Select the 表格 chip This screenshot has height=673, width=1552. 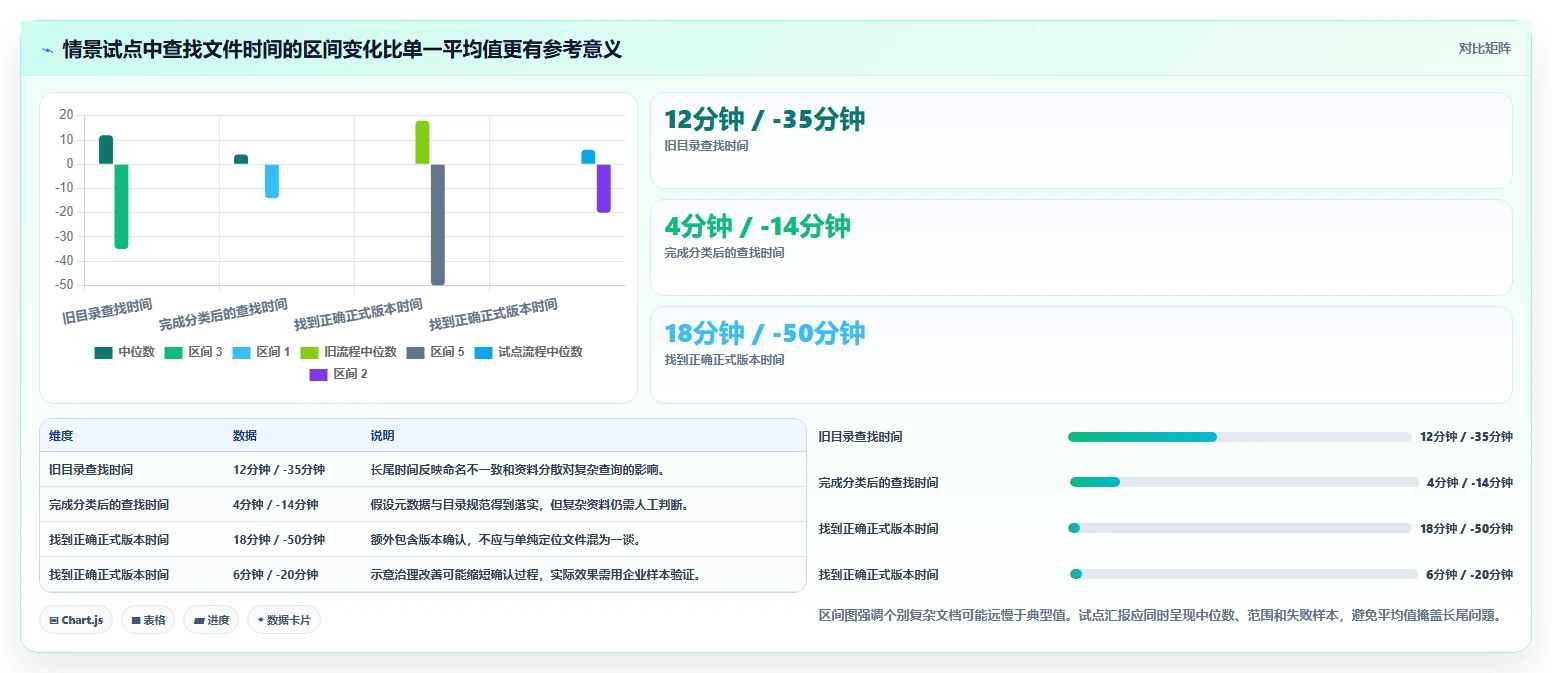(147, 620)
